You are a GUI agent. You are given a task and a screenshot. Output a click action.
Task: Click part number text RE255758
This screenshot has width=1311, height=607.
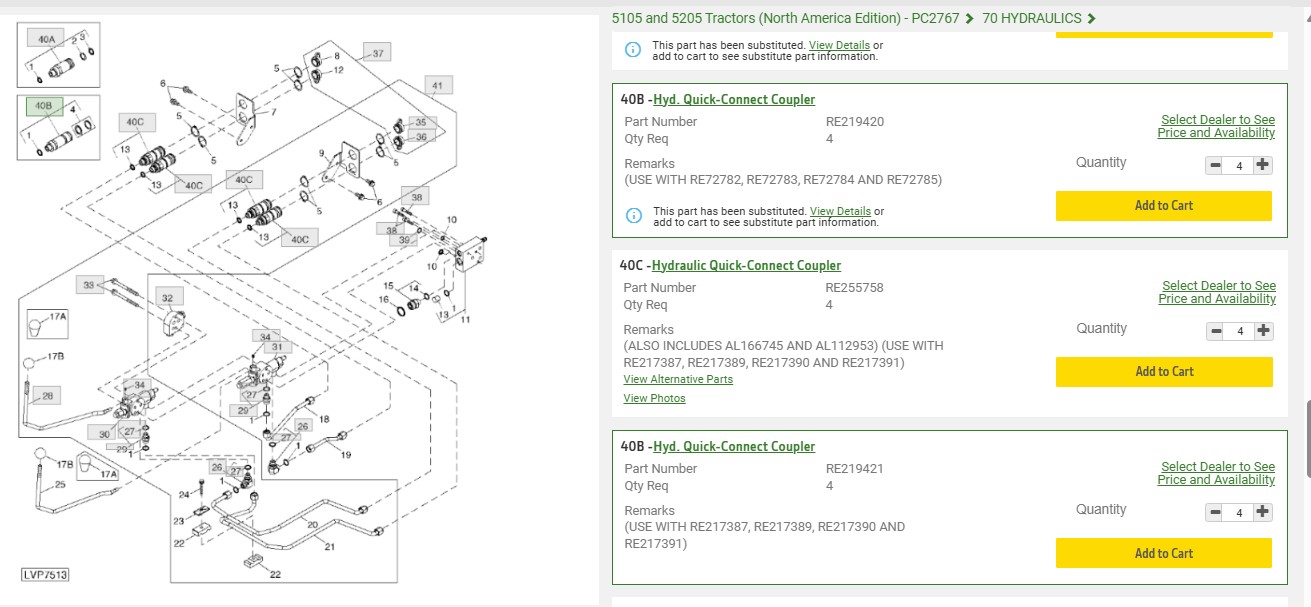855,288
